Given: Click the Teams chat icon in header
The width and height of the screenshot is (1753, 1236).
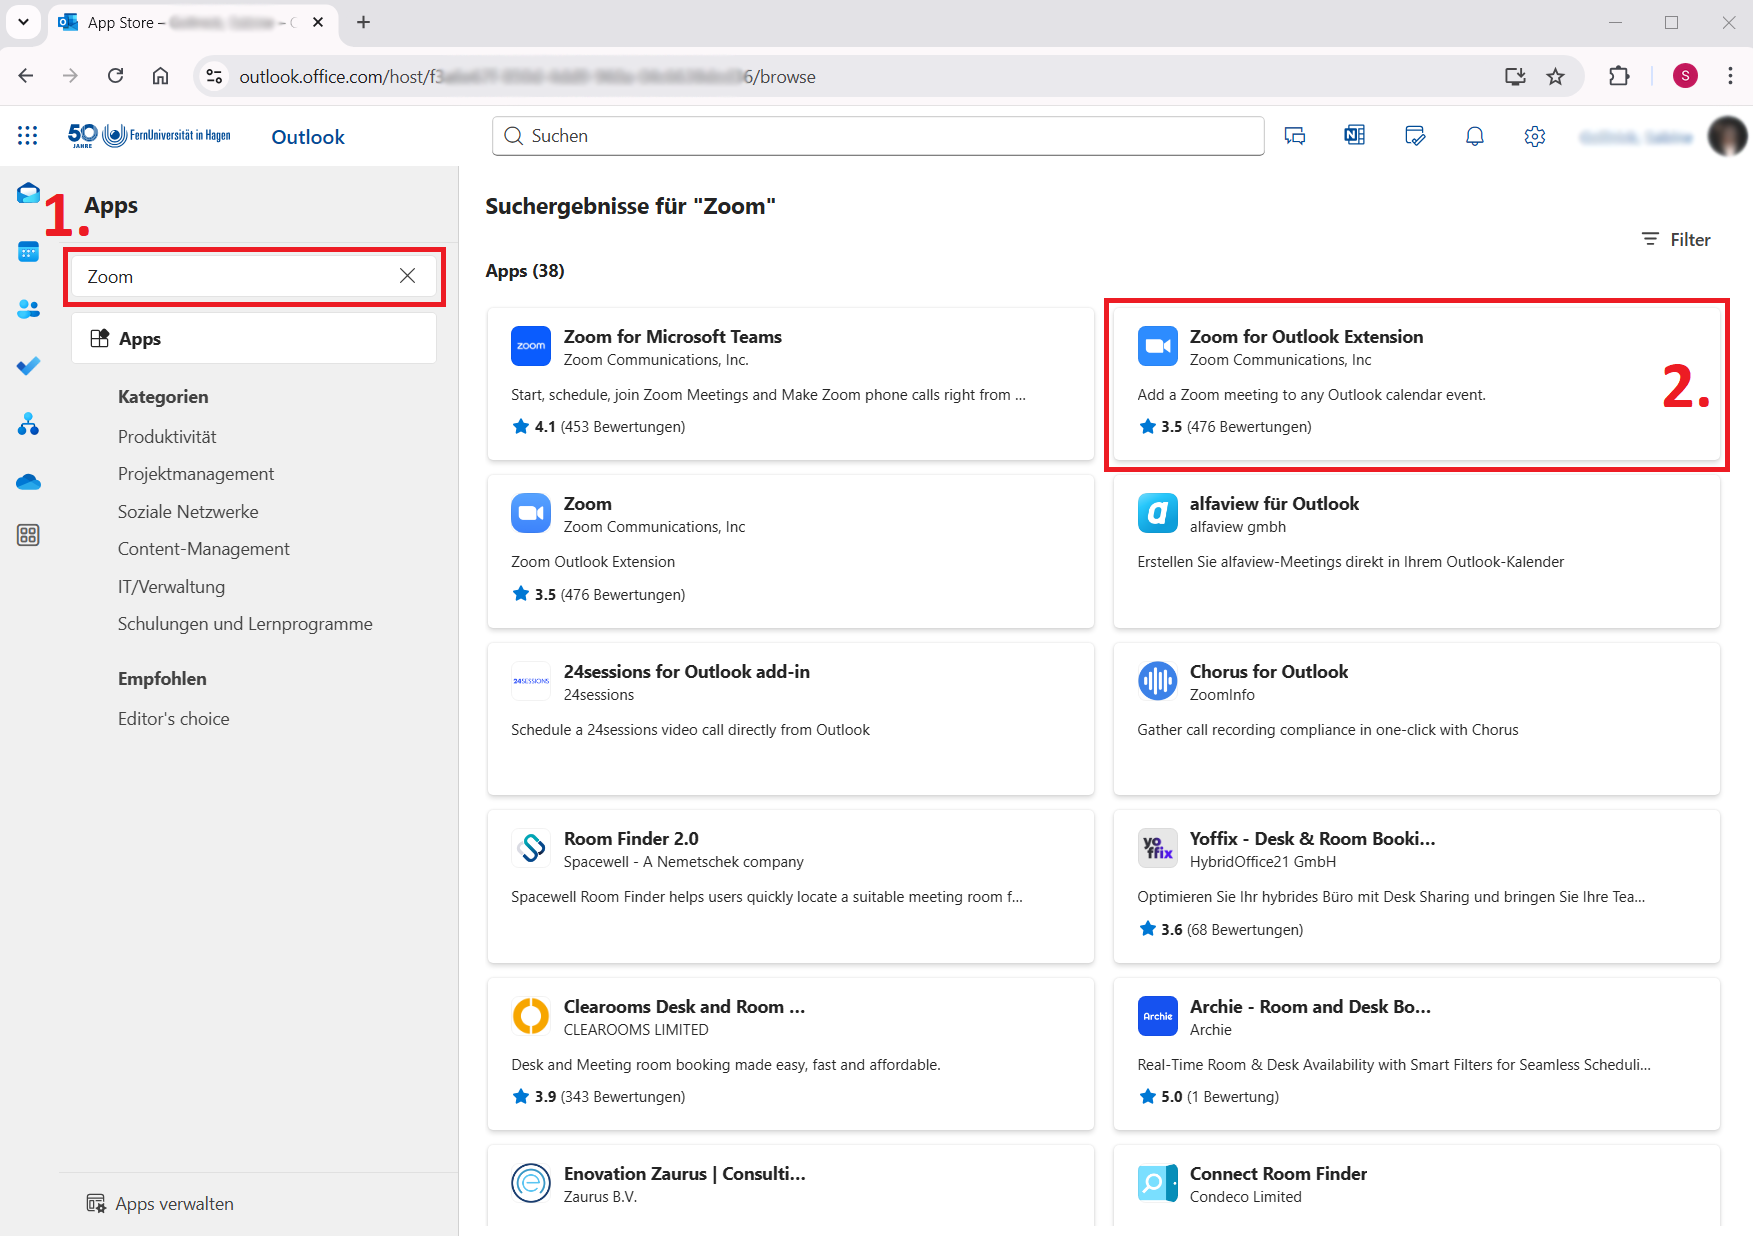Looking at the screenshot, I should tap(1295, 136).
